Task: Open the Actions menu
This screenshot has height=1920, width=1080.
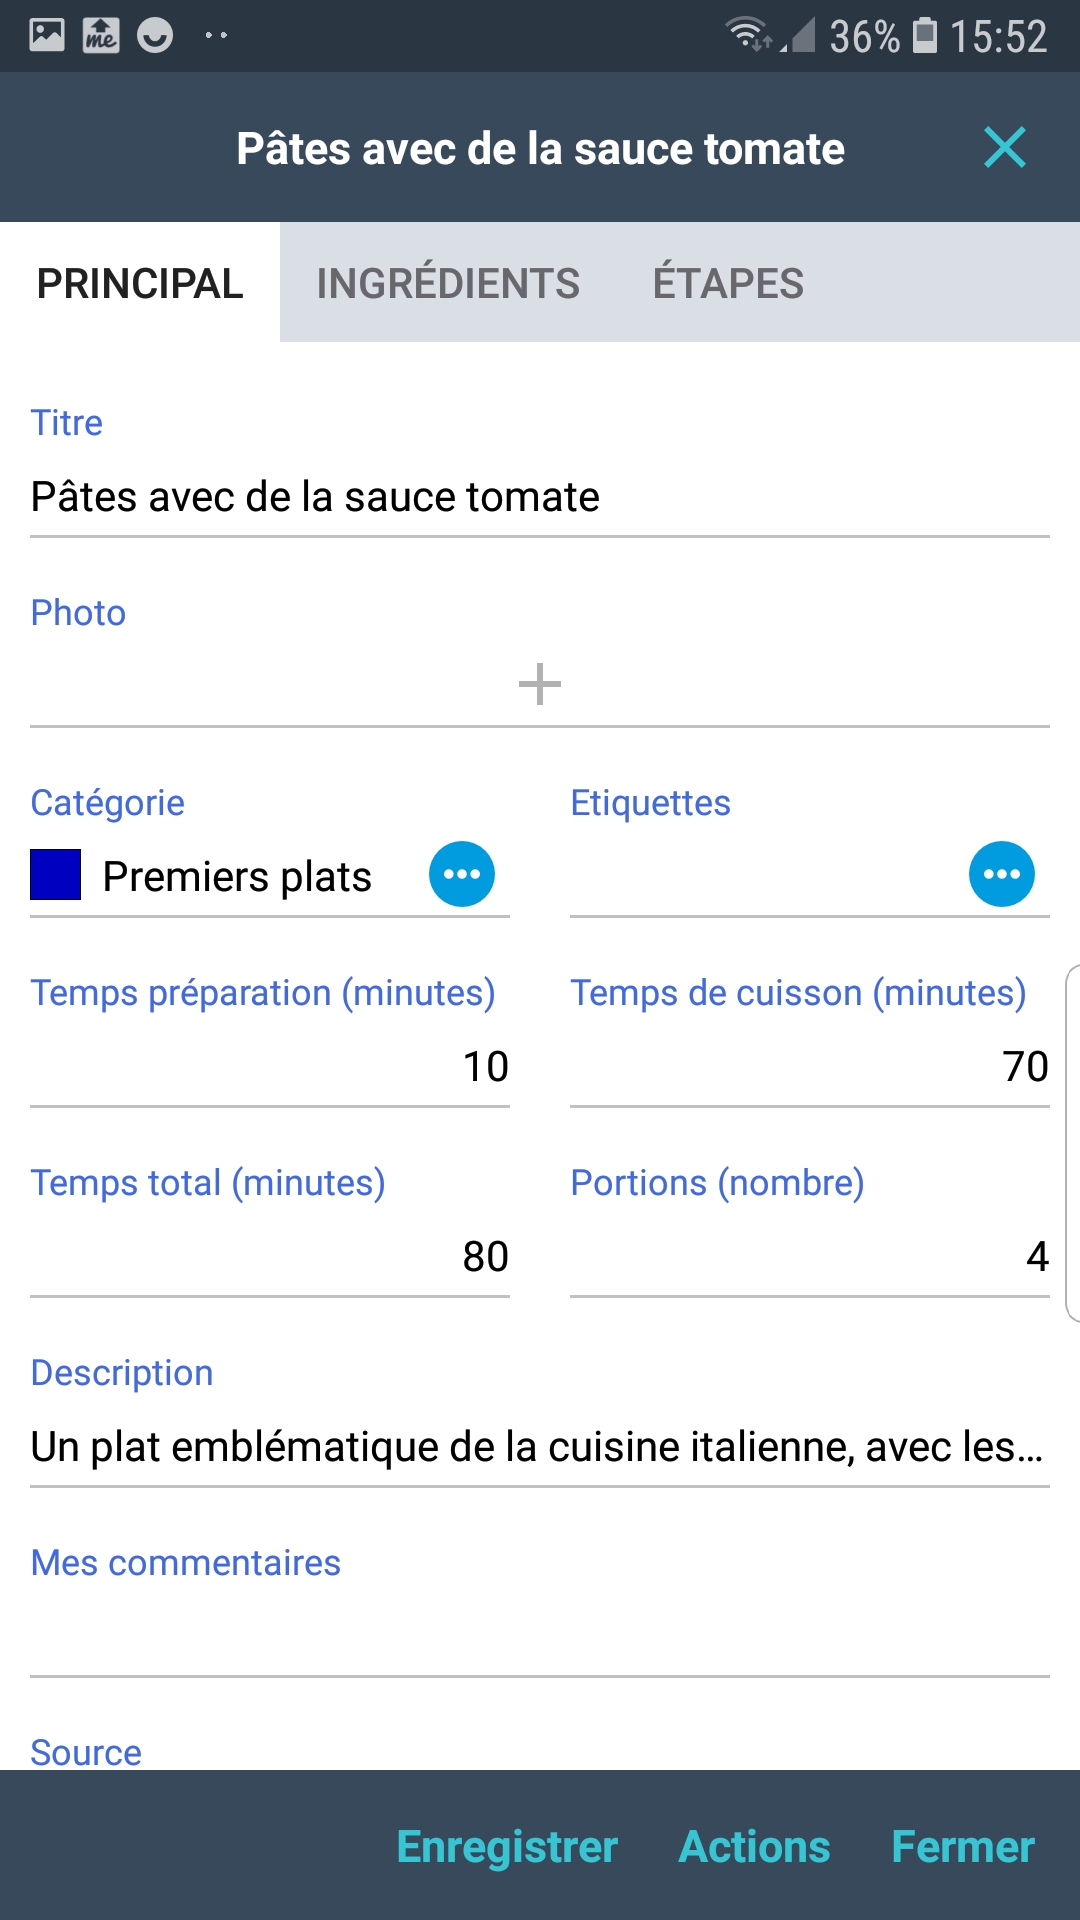Action: (754, 1847)
